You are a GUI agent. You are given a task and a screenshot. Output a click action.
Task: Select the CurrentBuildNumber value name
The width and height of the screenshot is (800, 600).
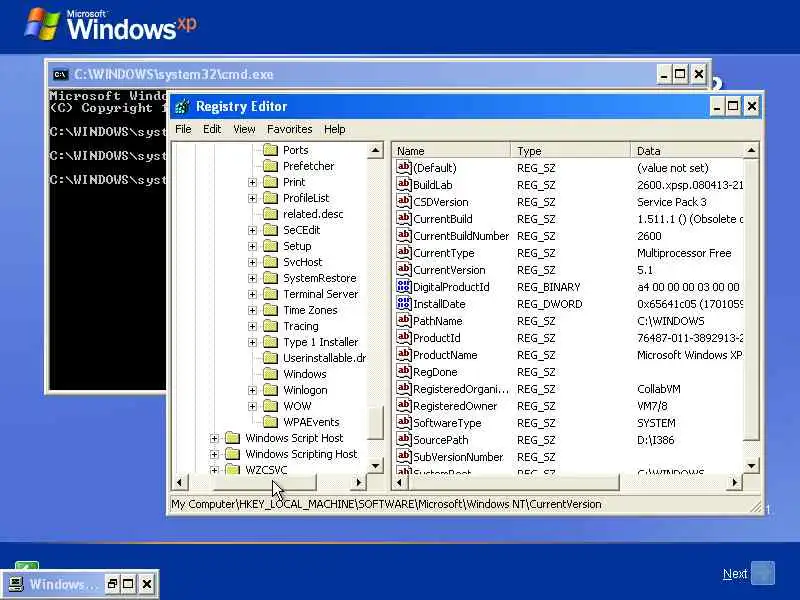(461, 236)
